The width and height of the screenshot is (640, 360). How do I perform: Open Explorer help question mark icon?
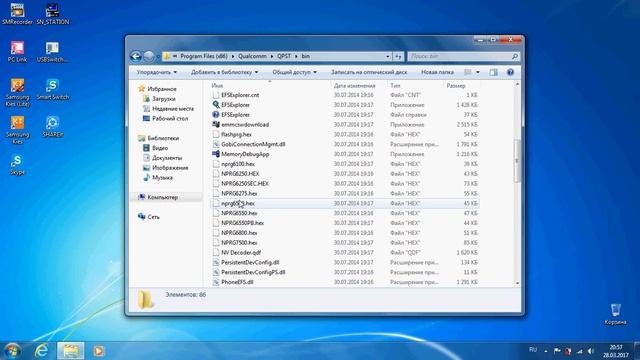pyautogui.click(x=510, y=72)
